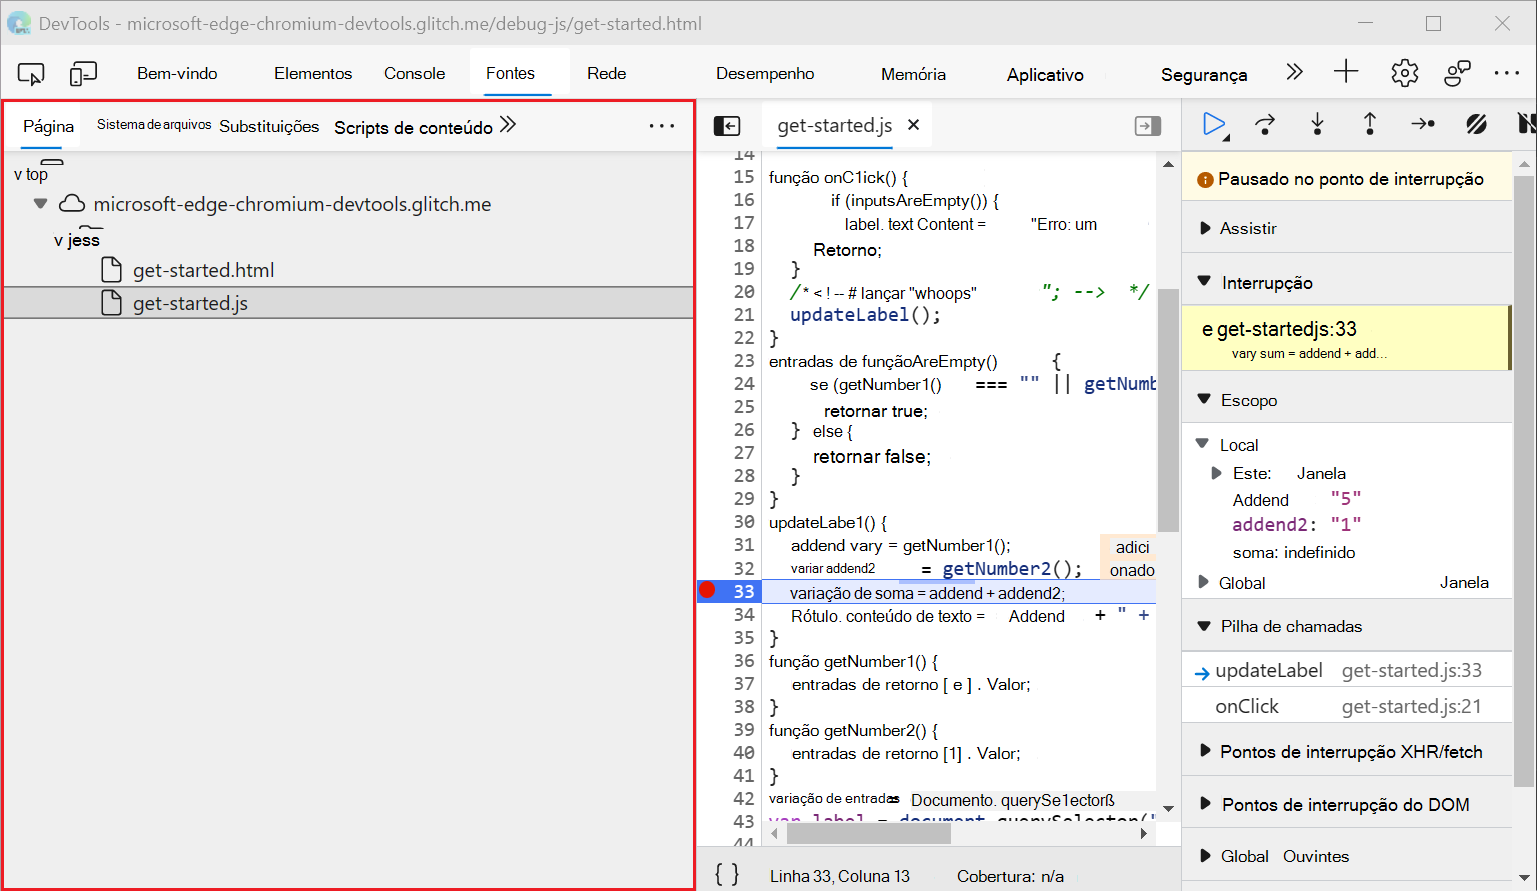This screenshot has height=891, width=1537.
Task: Expand the Este: Janela object
Action: (1217, 473)
